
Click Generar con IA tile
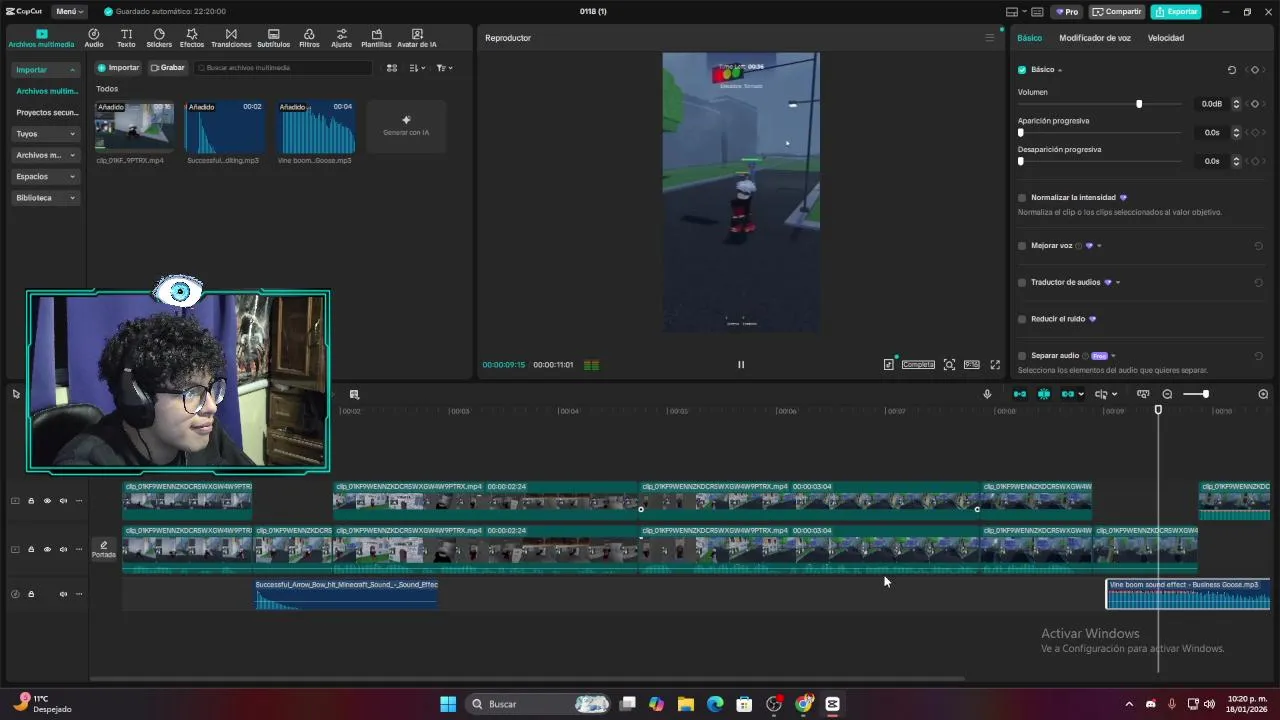pos(406,126)
